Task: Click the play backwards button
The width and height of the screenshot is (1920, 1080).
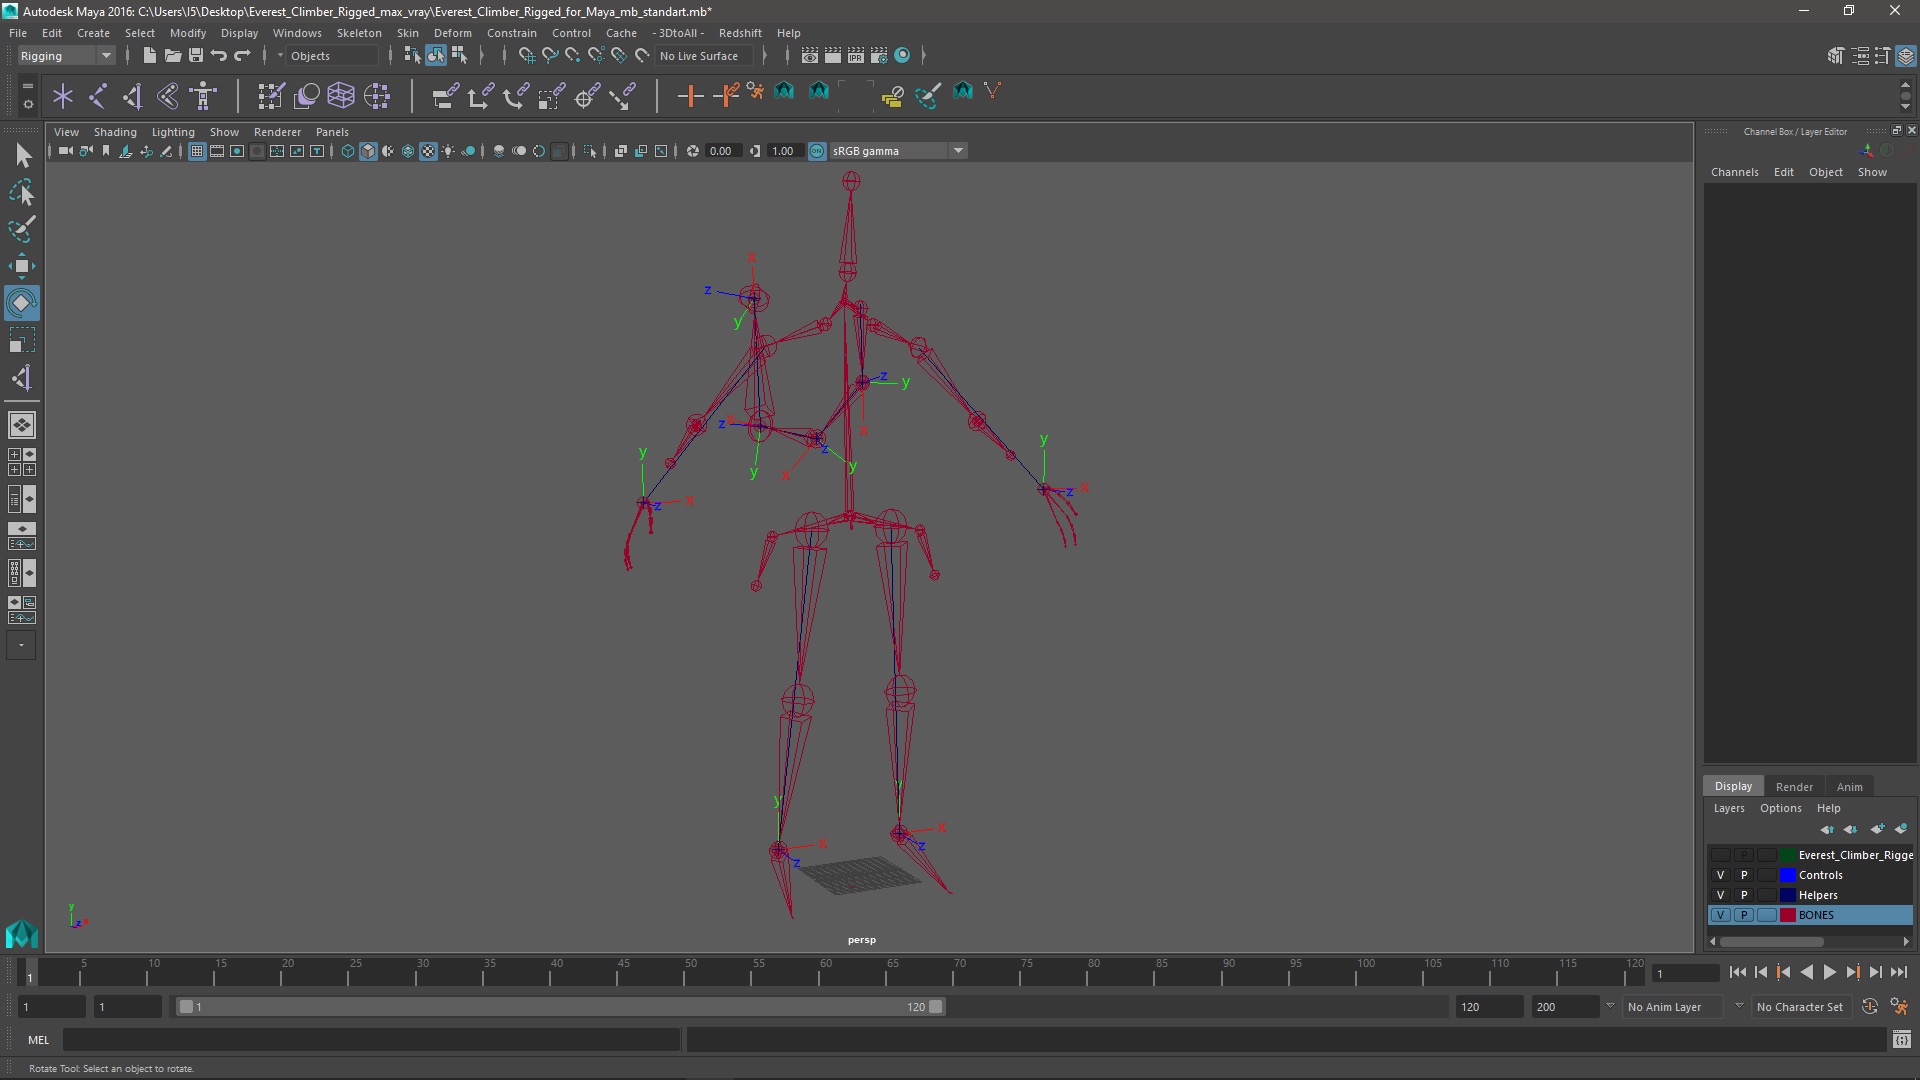Action: [x=1806, y=972]
